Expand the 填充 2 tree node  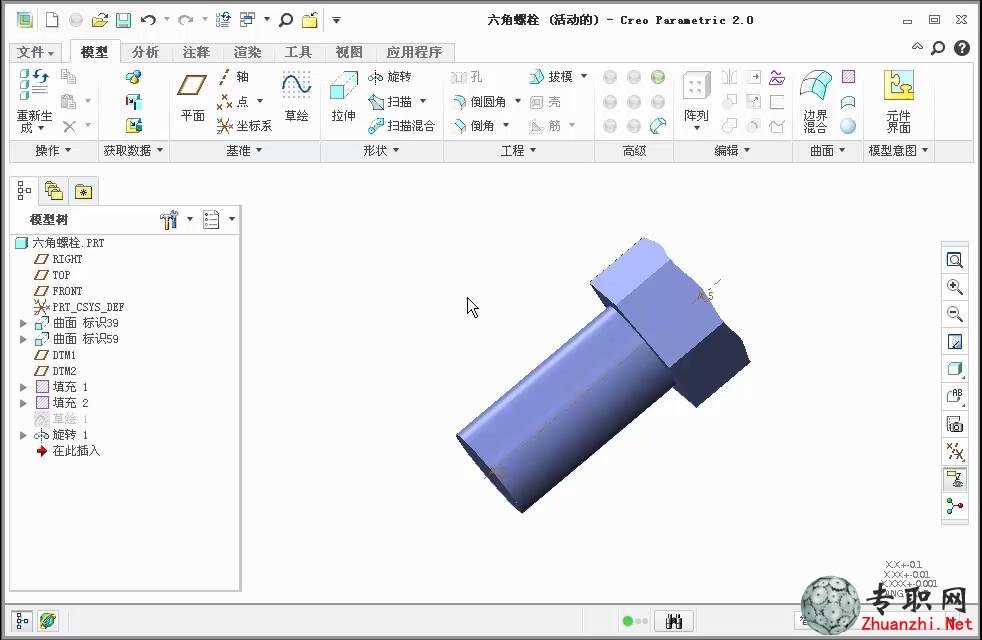23,403
